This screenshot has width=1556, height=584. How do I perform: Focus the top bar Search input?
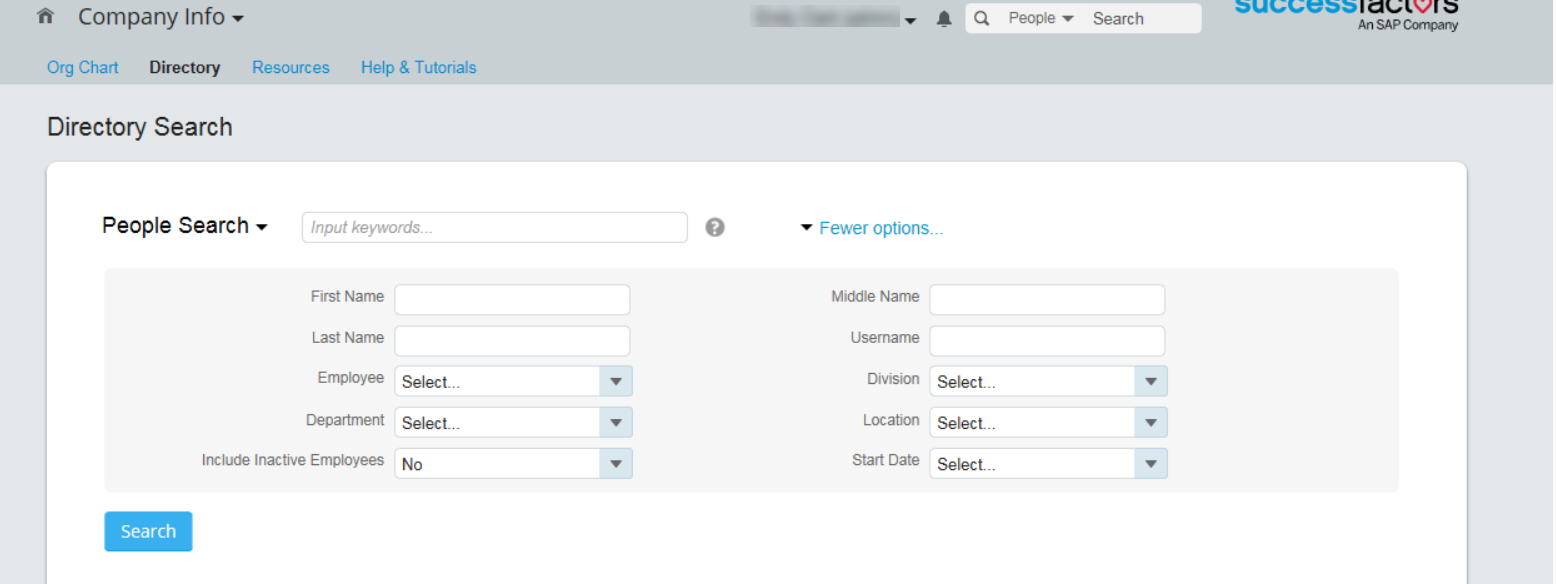pyautogui.click(x=1142, y=18)
